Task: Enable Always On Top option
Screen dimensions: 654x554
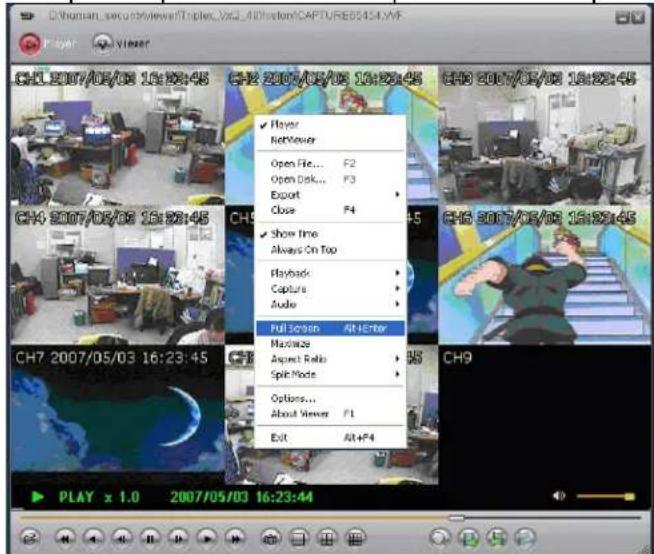Action: tap(301, 248)
